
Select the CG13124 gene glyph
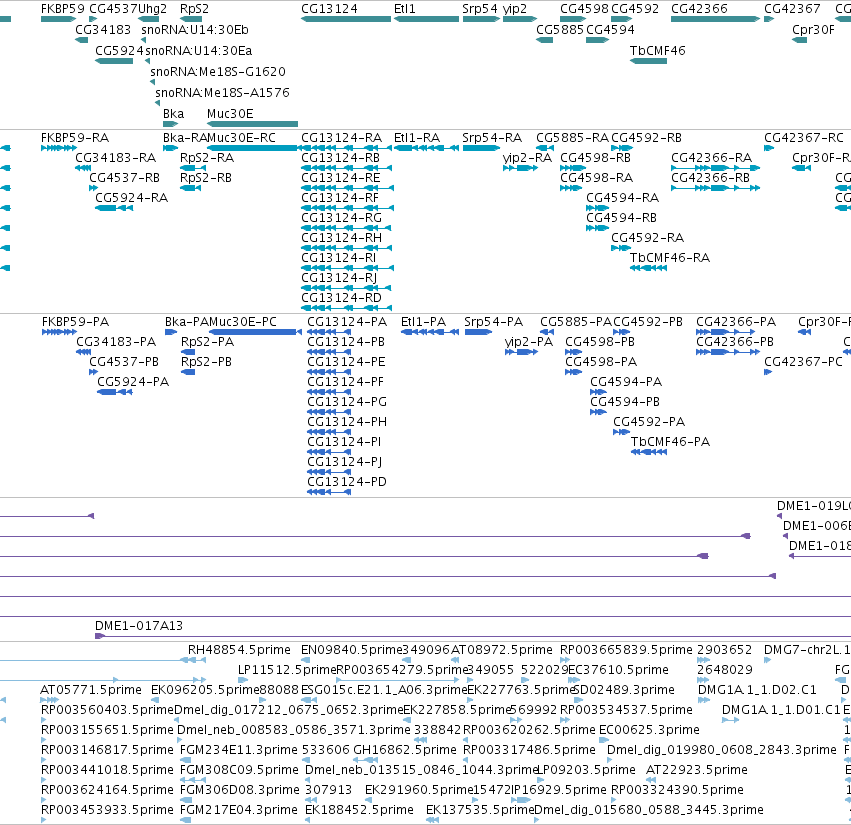[x=346, y=19]
